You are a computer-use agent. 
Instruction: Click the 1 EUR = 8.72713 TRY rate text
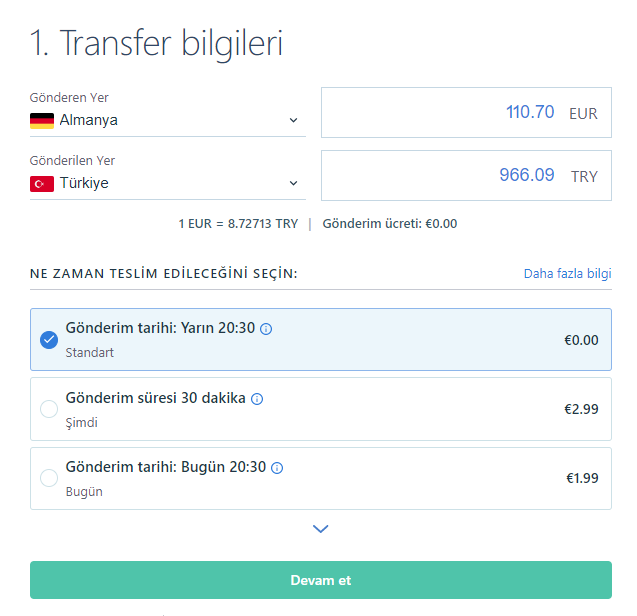click(x=238, y=224)
